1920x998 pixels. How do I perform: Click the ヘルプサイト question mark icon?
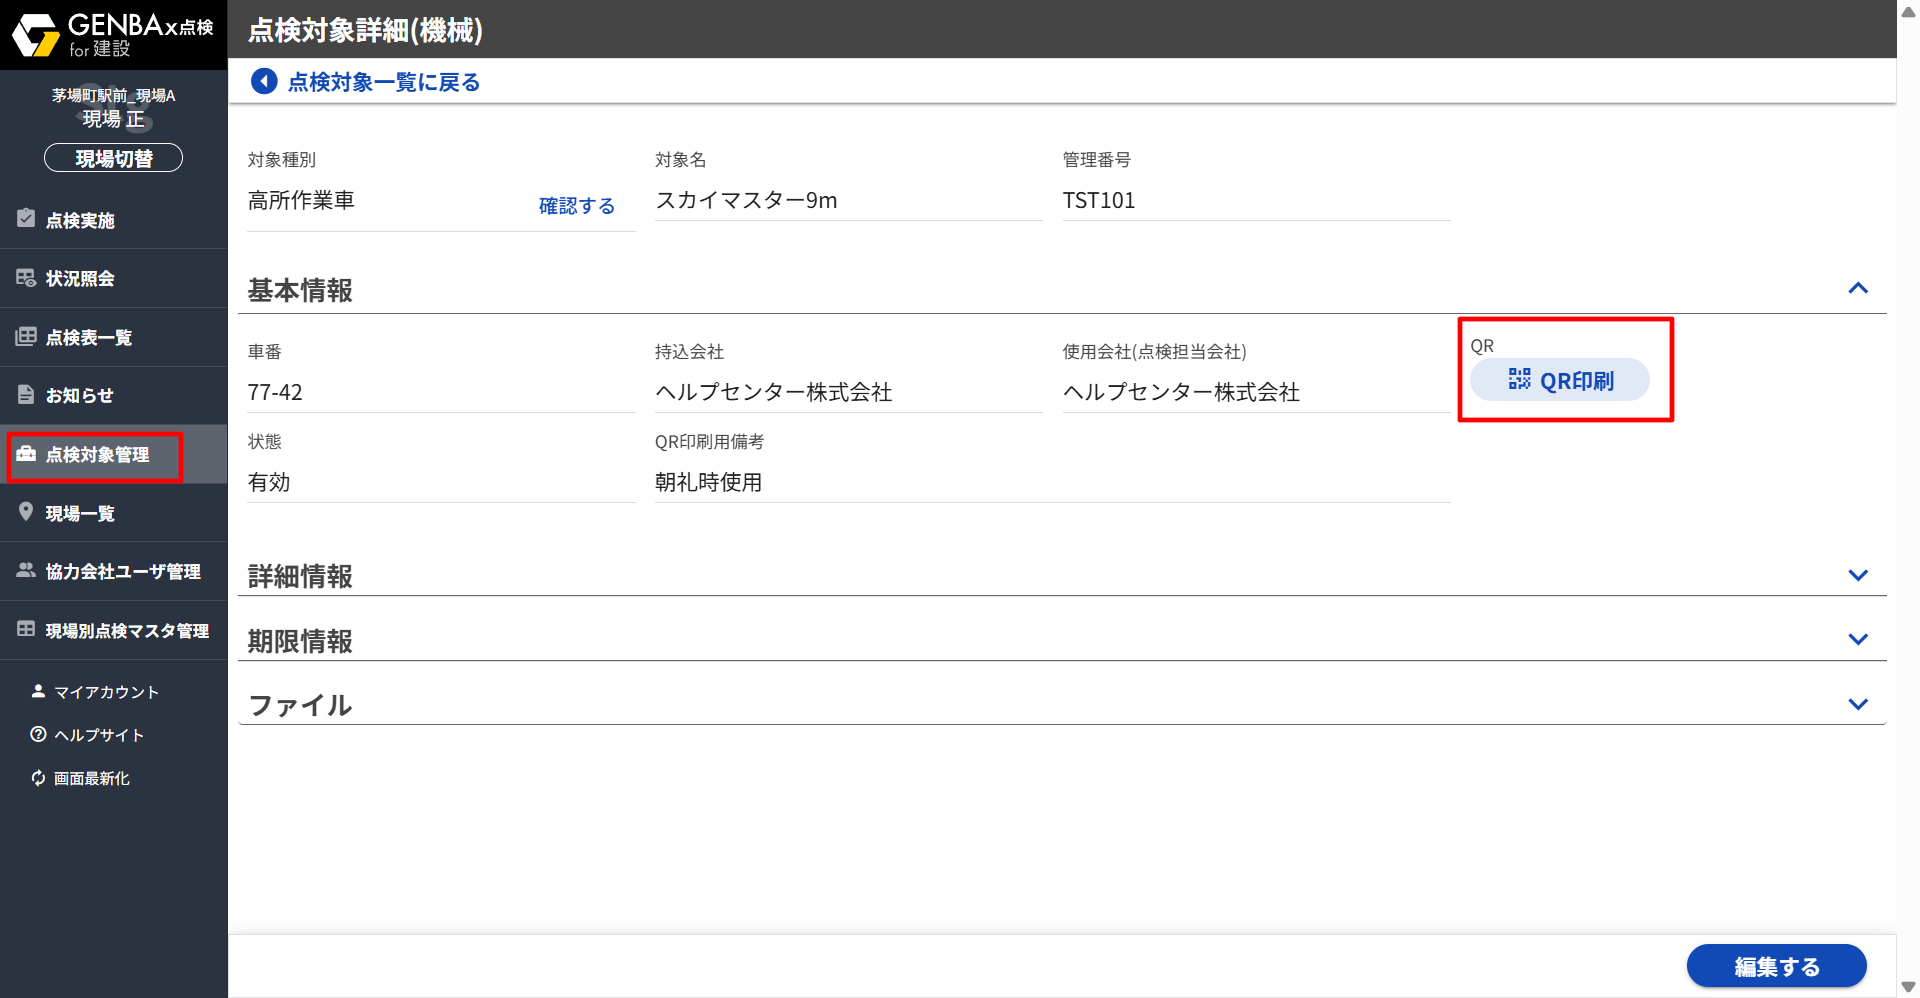click(x=38, y=734)
